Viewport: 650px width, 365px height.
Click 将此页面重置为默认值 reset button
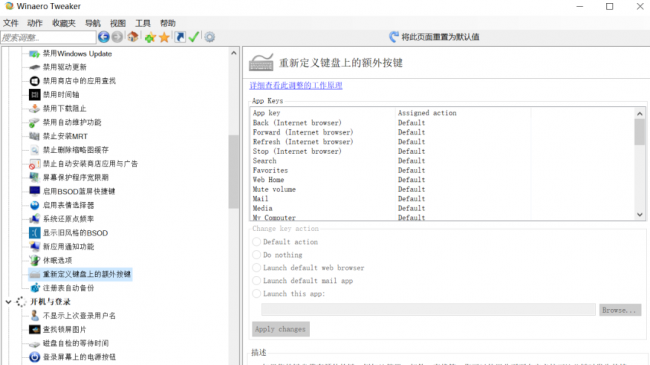tap(434, 37)
